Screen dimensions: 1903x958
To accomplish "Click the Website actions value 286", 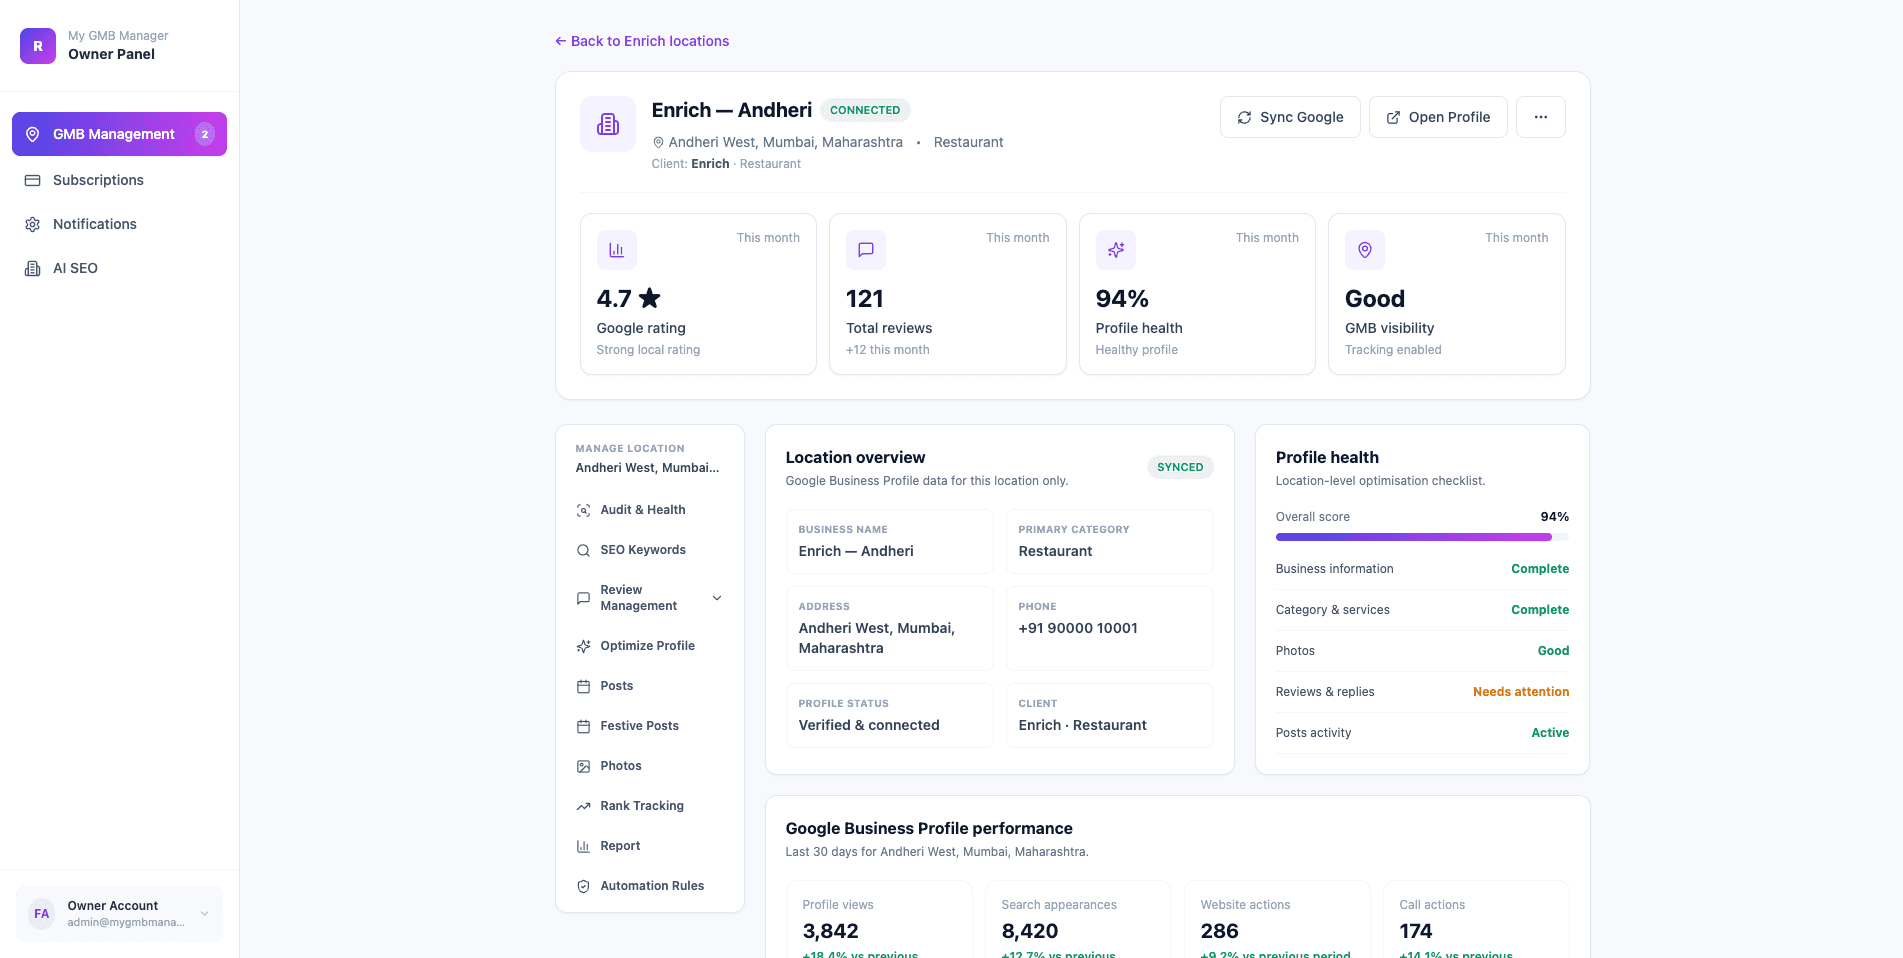I will click(1219, 931).
